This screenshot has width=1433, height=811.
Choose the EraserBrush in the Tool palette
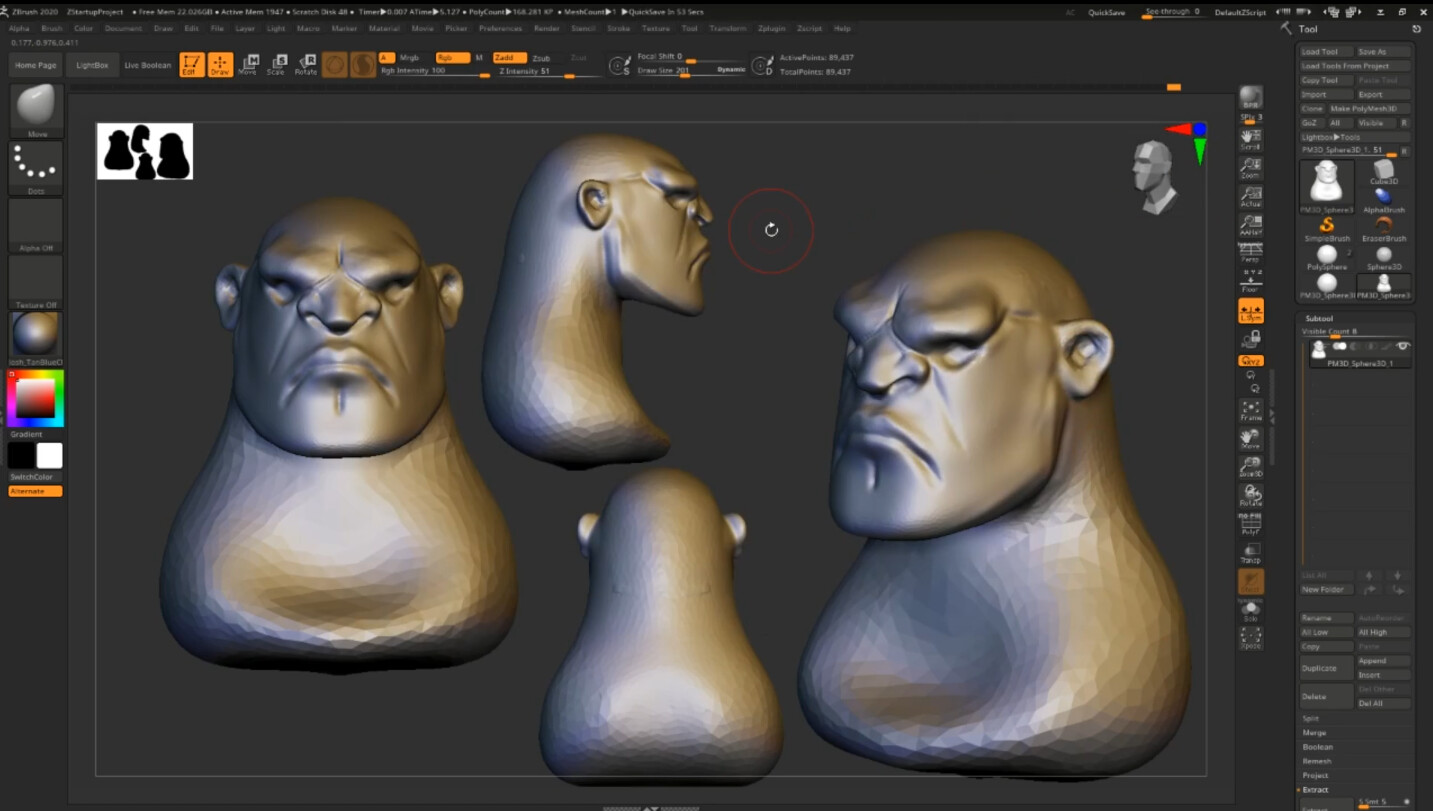[1385, 232]
